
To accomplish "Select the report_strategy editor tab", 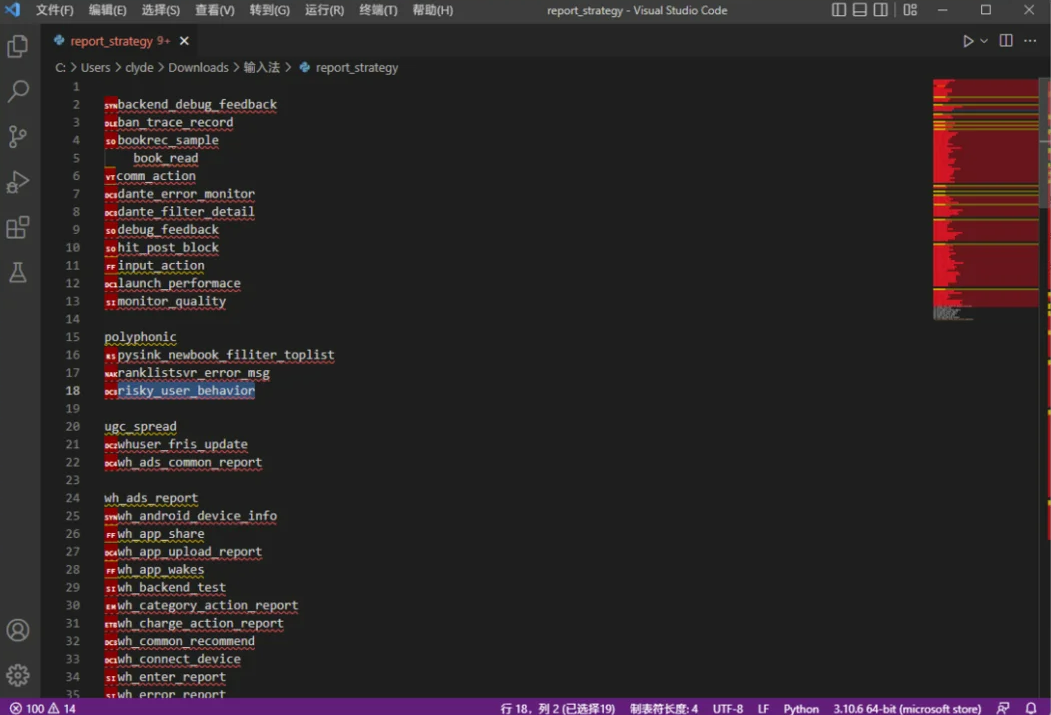I will (121, 42).
